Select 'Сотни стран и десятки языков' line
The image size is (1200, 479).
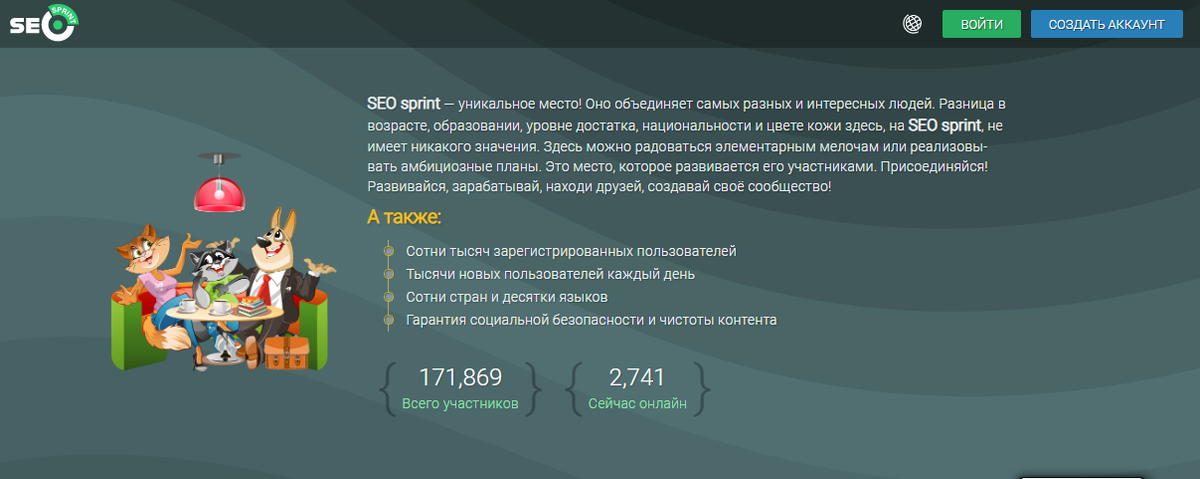(507, 297)
